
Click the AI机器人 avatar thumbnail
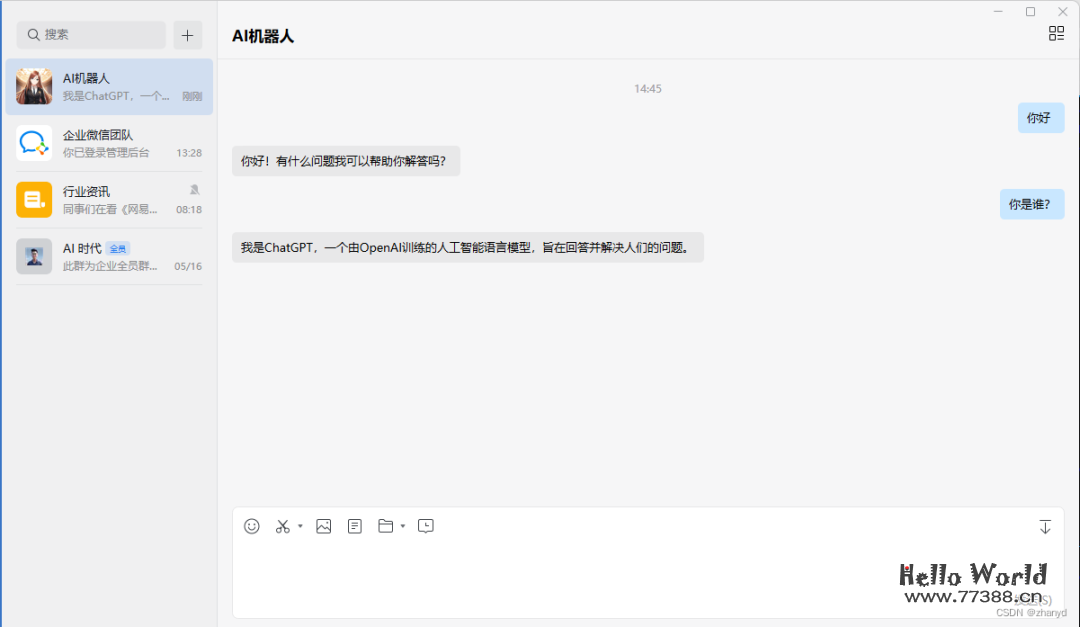(34, 86)
